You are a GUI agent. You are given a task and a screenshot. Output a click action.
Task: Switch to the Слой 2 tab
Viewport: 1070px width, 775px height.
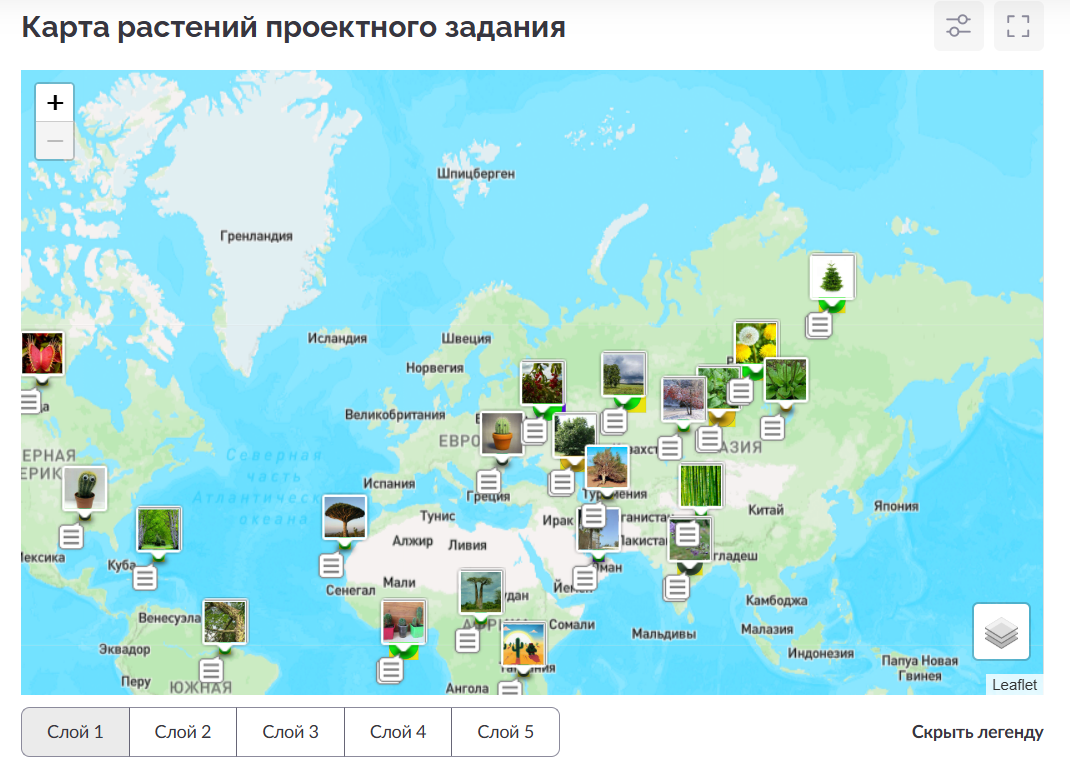[x=183, y=732]
